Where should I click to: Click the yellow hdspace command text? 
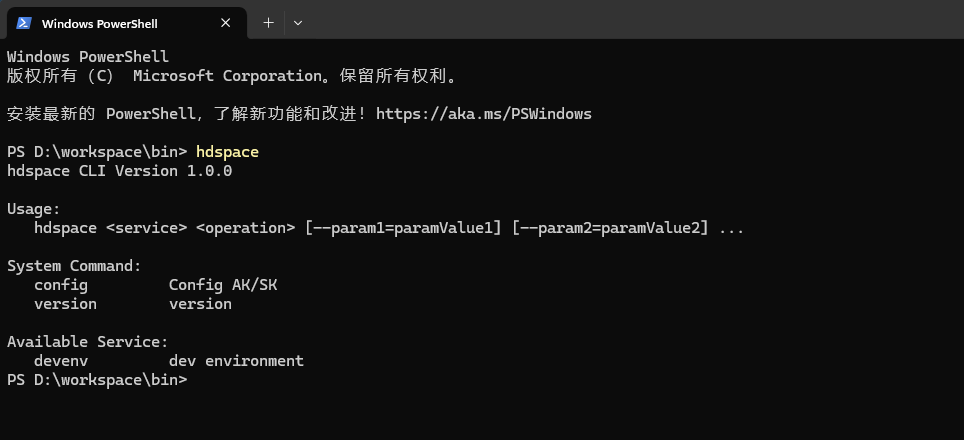pyautogui.click(x=227, y=152)
